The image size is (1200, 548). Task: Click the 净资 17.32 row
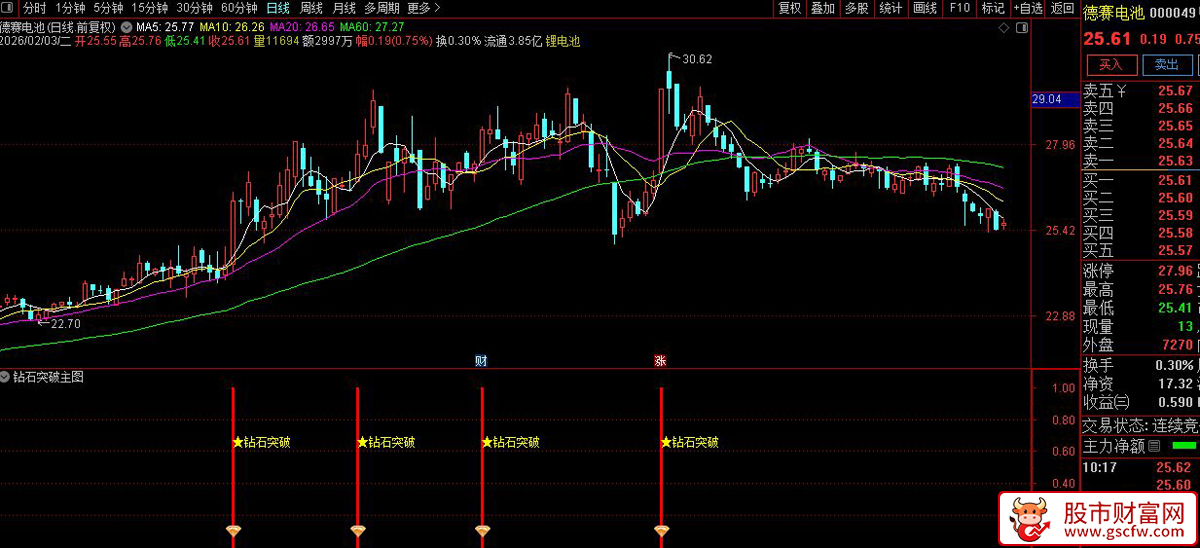point(1140,383)
